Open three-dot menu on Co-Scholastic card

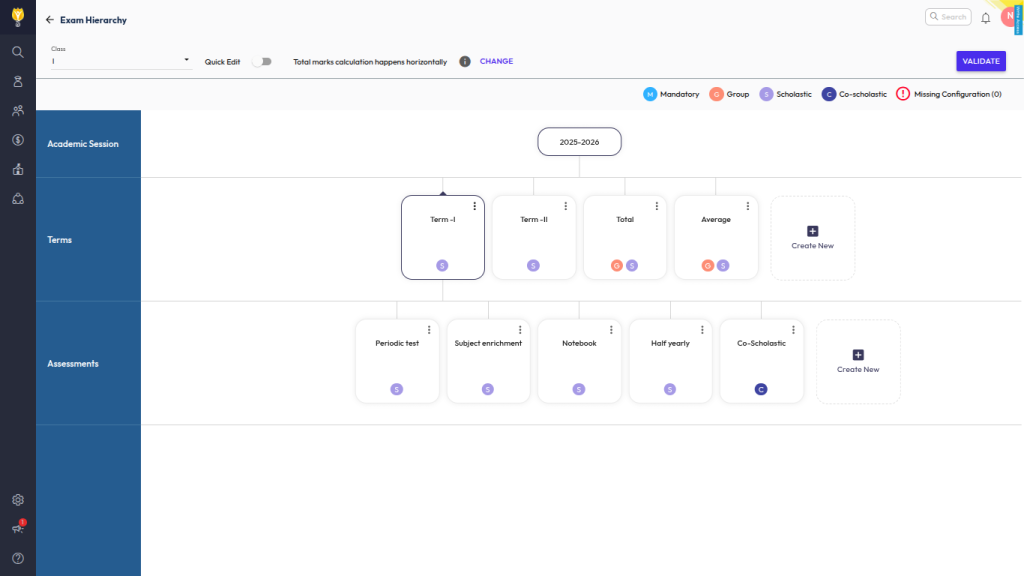793,330
